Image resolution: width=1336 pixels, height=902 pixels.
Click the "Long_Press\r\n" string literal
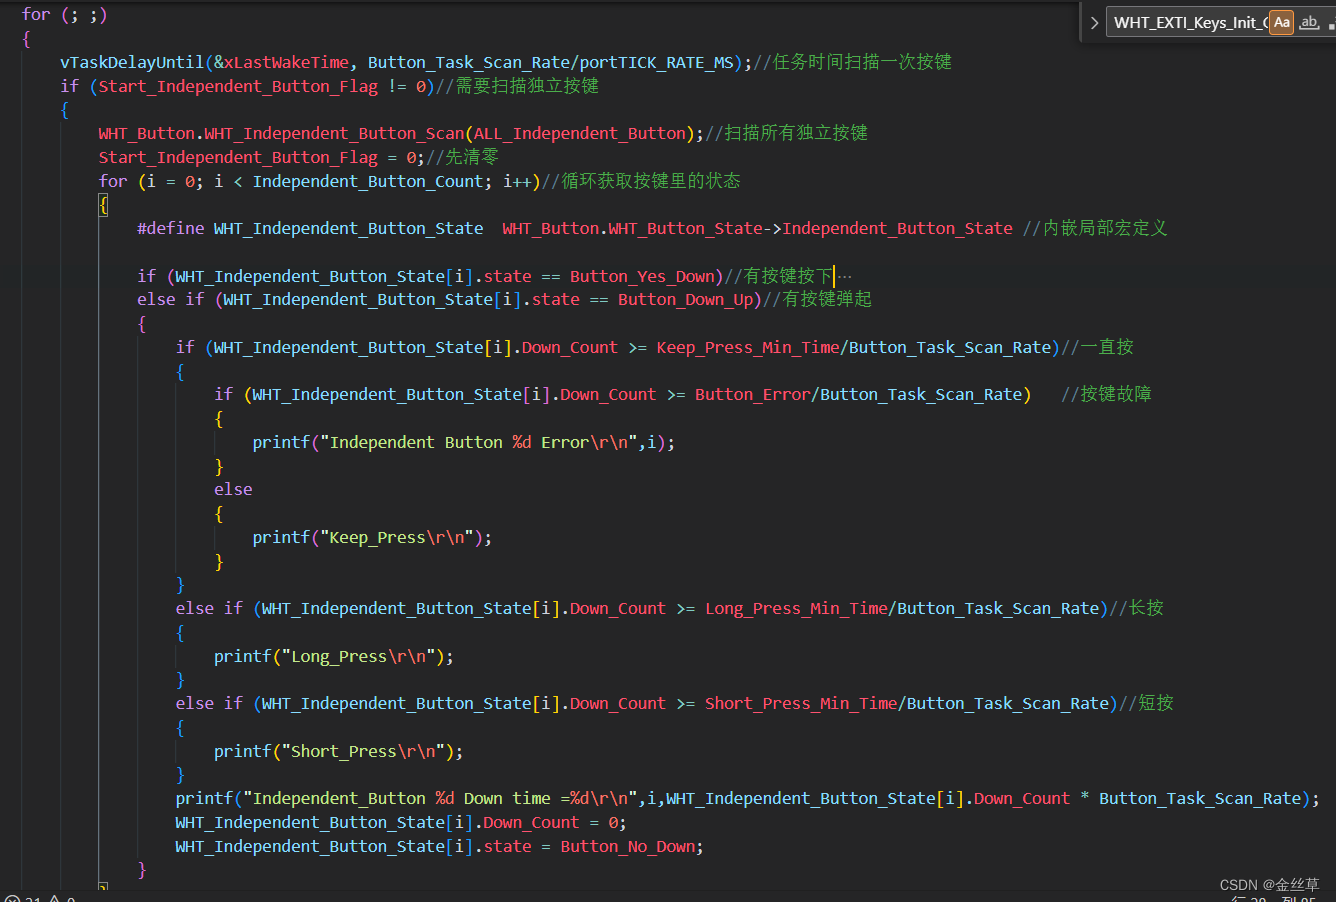358,656
